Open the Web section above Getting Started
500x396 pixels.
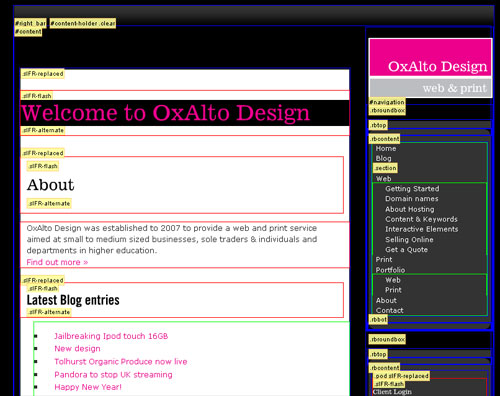coord(383,179)
